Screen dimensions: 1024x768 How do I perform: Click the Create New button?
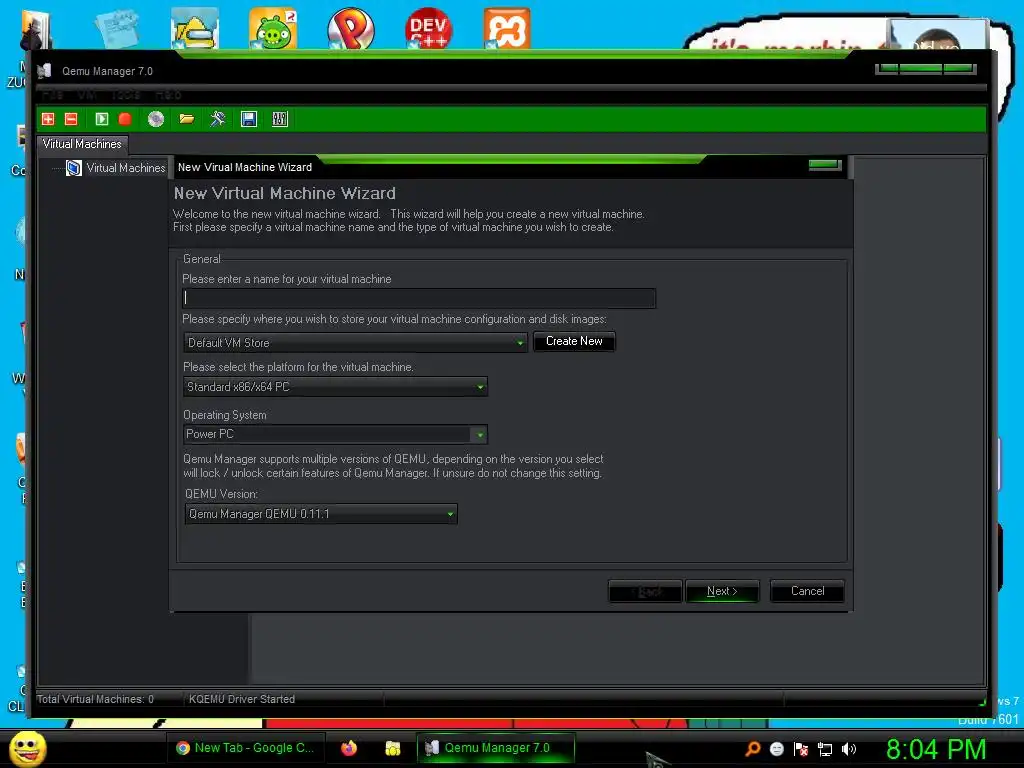click(574, 341)
